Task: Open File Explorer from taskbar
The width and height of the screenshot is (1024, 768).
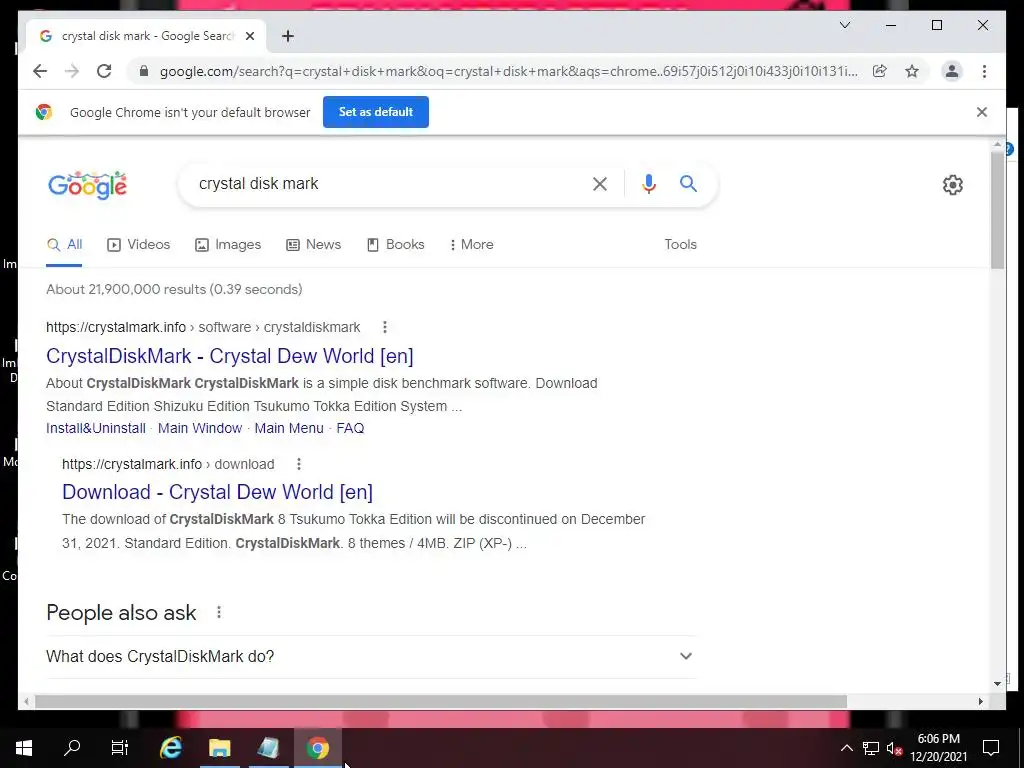Action: [220, 748]
